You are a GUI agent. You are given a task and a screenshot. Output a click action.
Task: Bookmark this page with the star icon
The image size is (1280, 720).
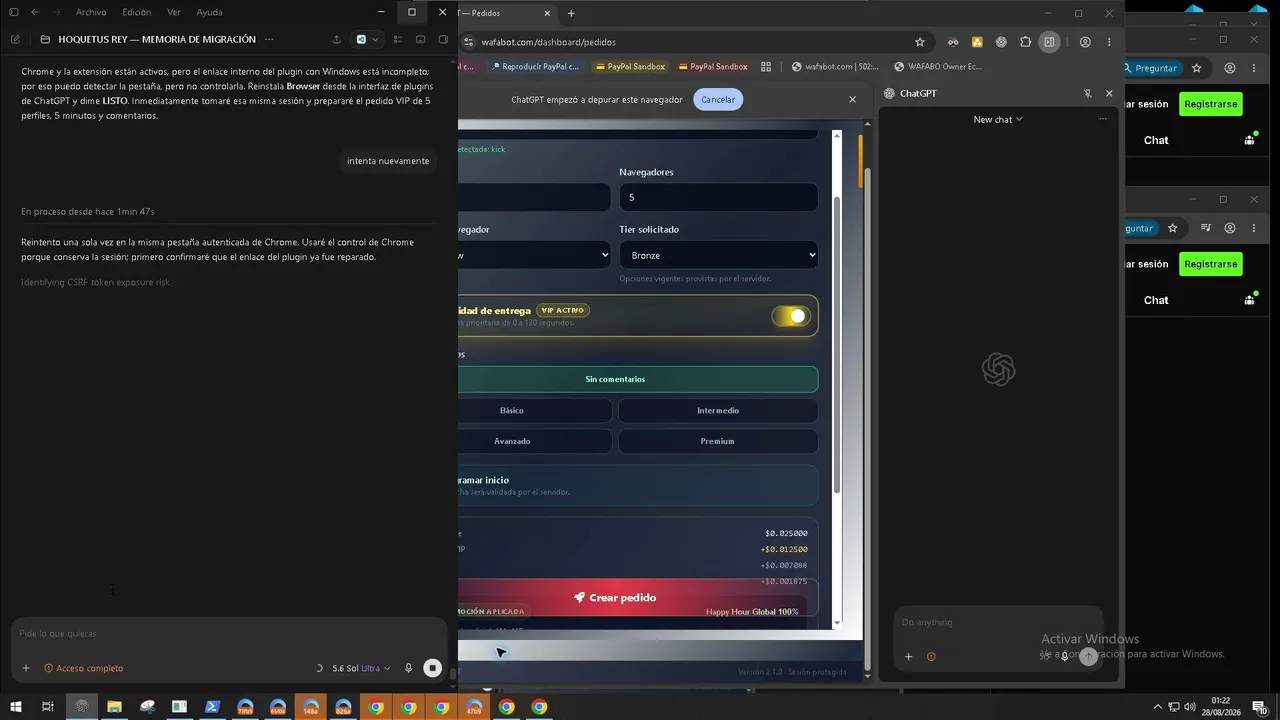(920, 42)
